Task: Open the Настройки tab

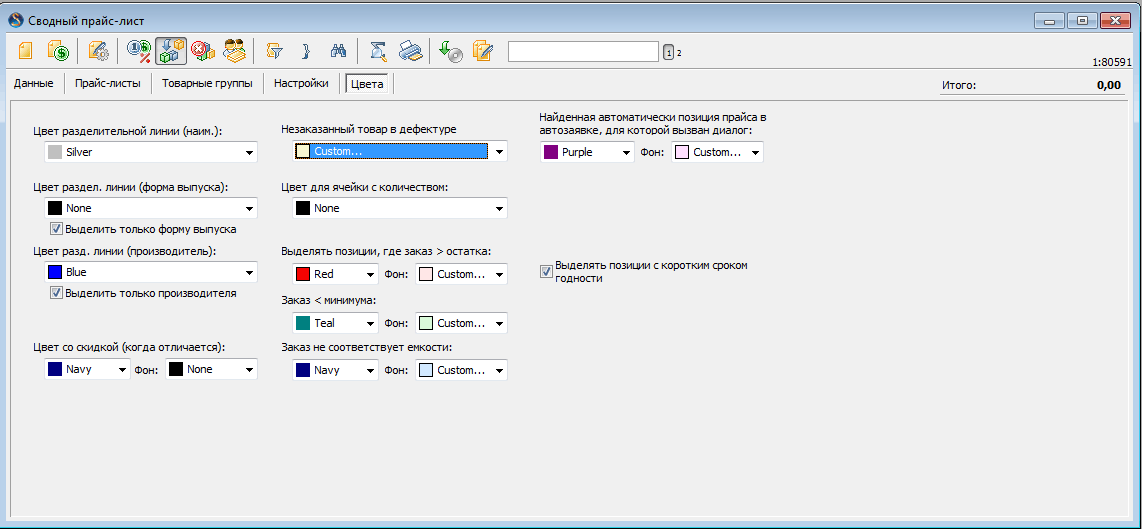Action: point(301,84)
